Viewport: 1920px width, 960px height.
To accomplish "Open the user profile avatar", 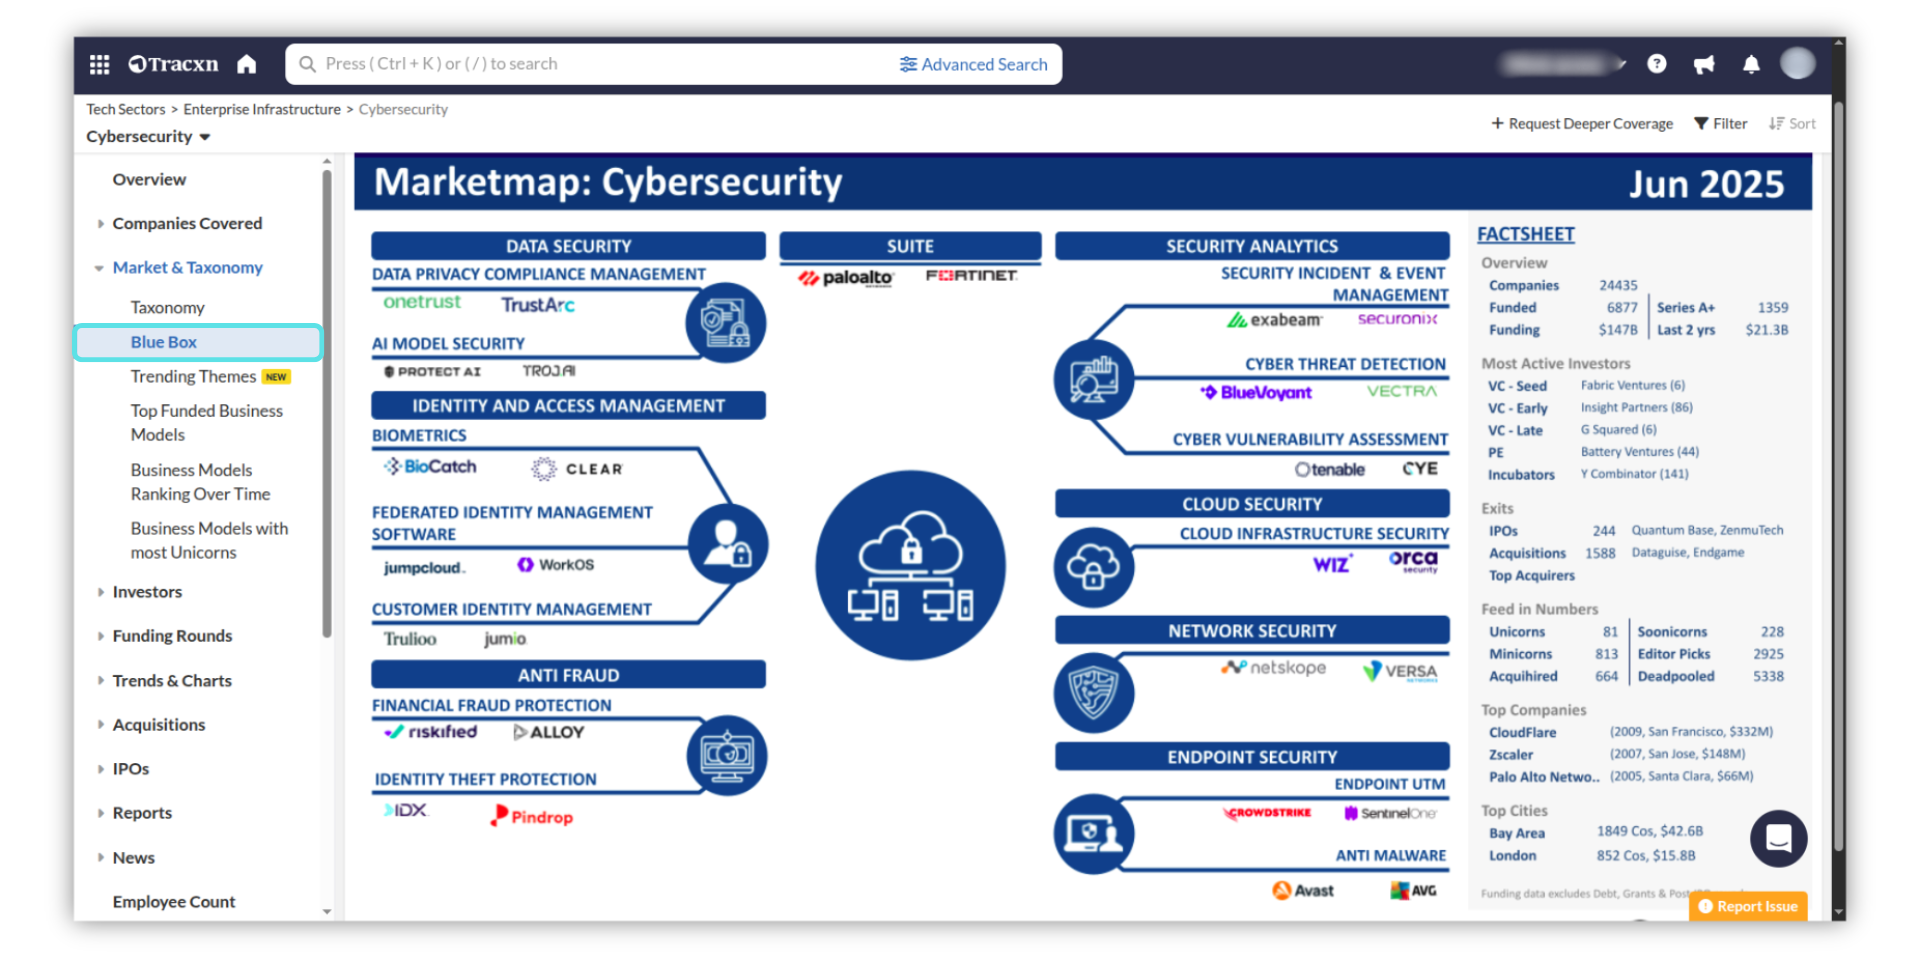I will point(1797,64).
